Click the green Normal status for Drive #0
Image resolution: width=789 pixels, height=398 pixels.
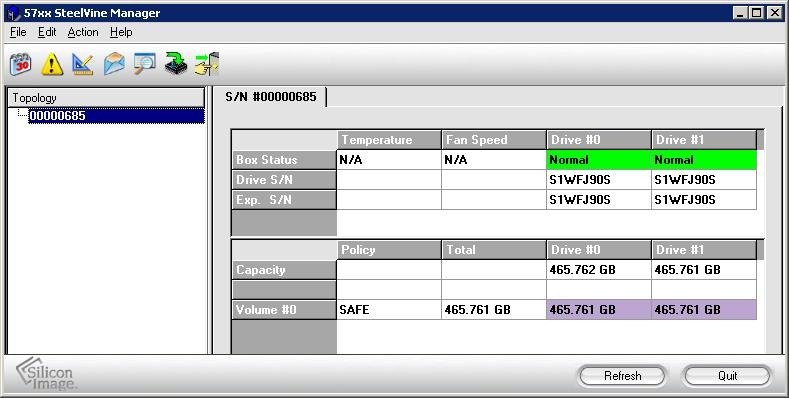(x=599, y=160)
